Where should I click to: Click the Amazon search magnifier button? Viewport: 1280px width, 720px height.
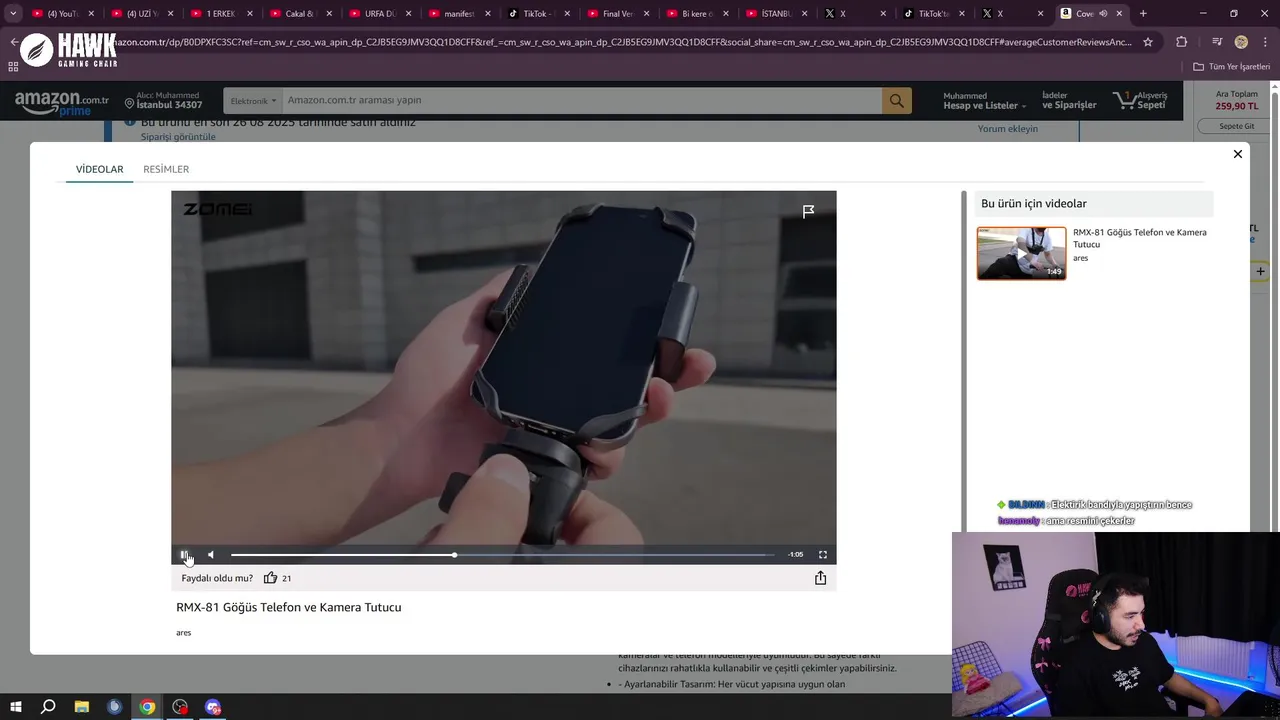pos(896,101)
